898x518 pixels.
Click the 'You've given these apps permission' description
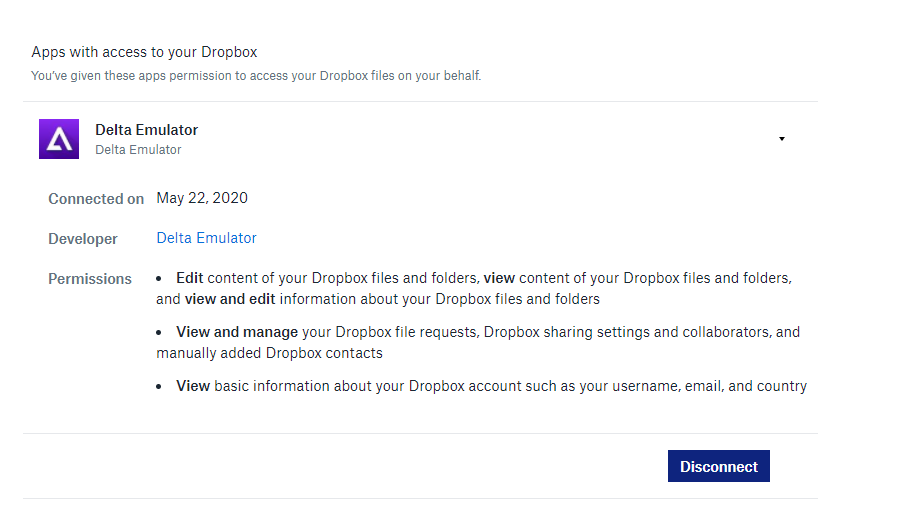[256, 76]
